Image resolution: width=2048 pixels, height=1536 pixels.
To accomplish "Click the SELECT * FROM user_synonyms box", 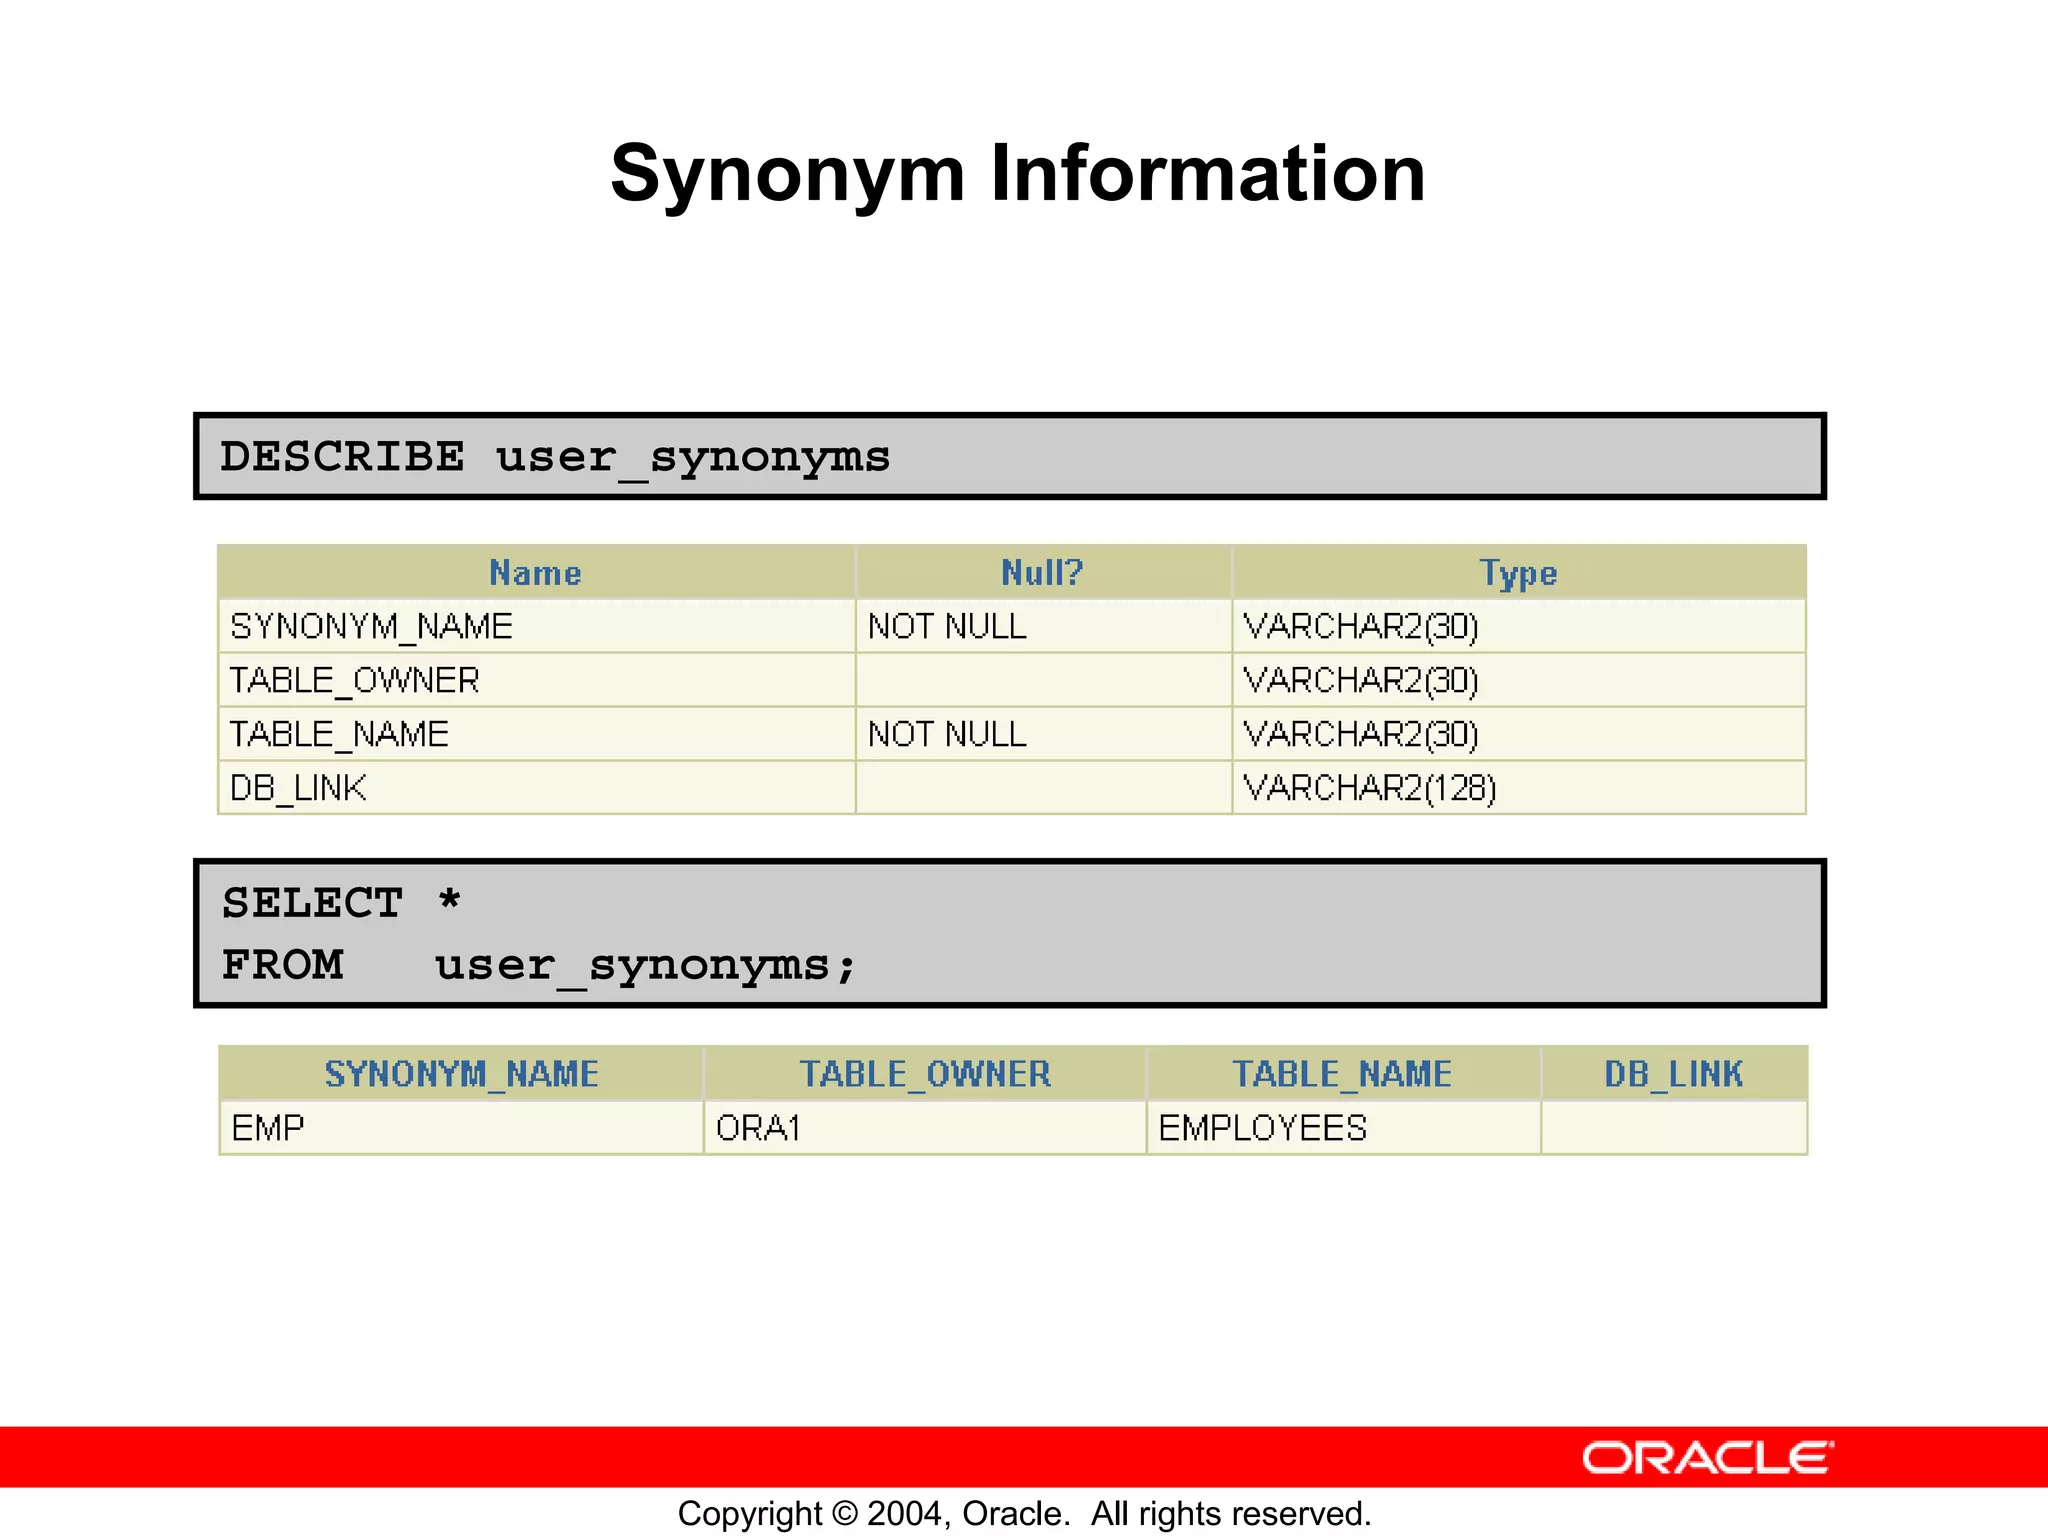I will click(x=1009, y=933).
